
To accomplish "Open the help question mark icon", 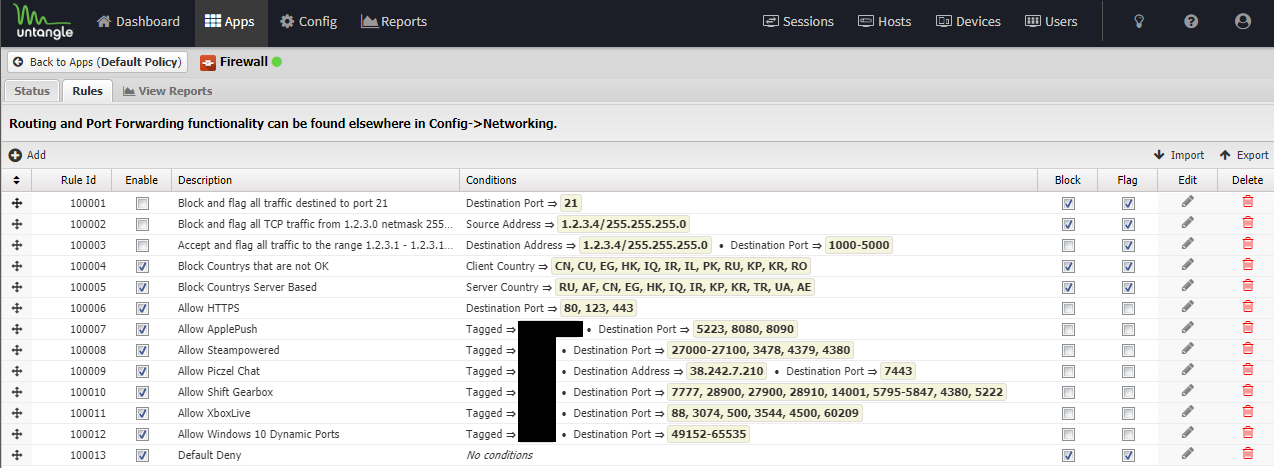I will point(1191,21).
